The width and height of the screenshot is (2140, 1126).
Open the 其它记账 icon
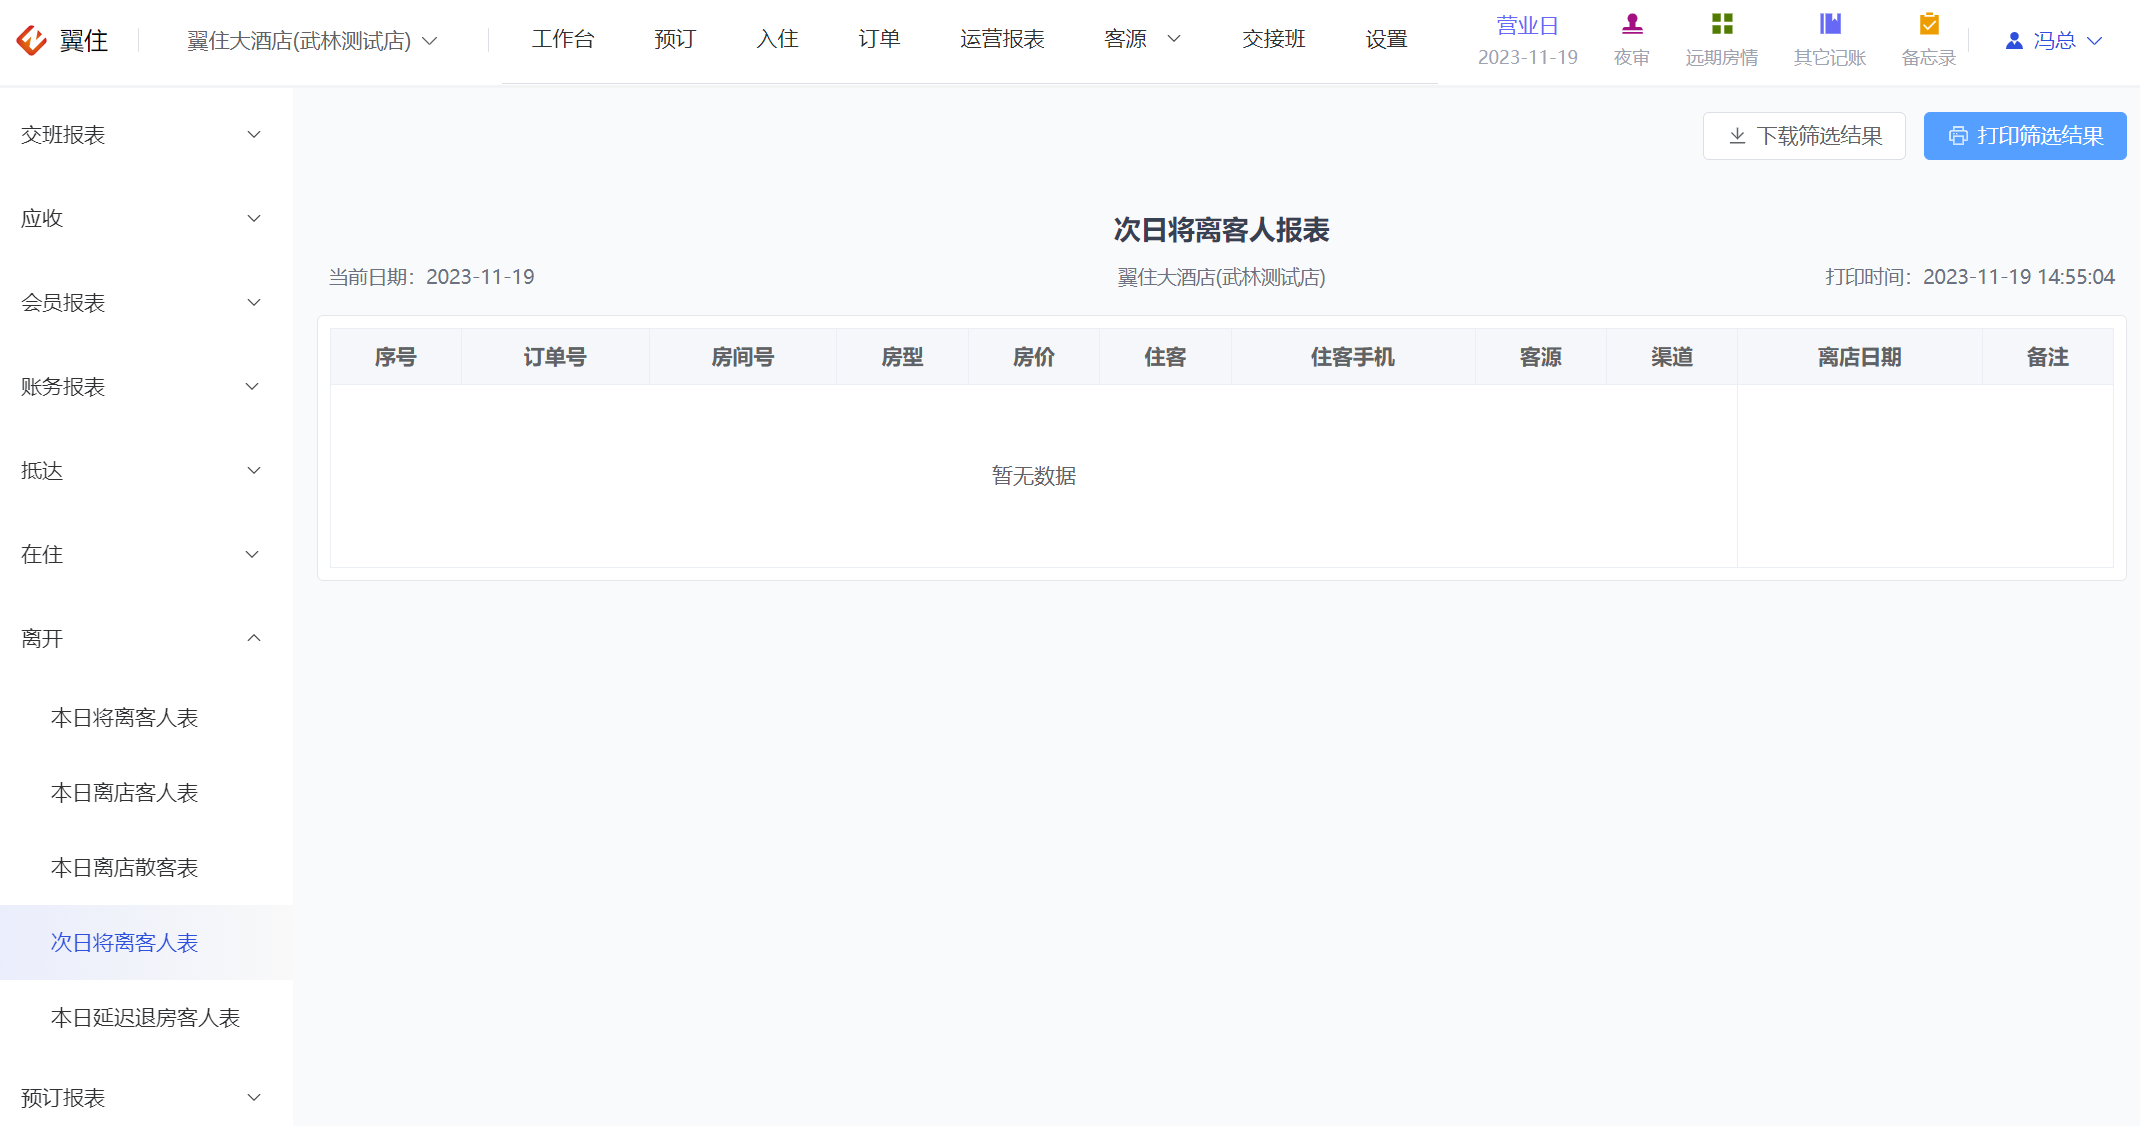pyautogui.click(x=1830, y=23)
